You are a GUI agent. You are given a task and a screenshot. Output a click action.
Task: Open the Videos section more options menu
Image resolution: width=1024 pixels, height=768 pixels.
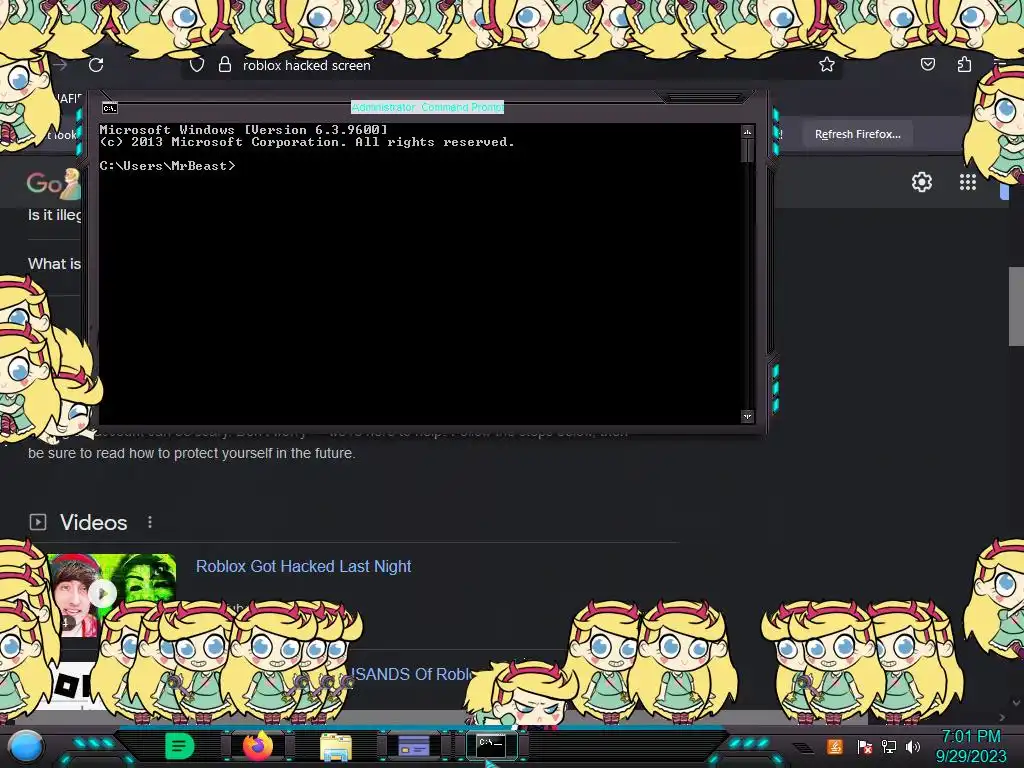point(150,522)
